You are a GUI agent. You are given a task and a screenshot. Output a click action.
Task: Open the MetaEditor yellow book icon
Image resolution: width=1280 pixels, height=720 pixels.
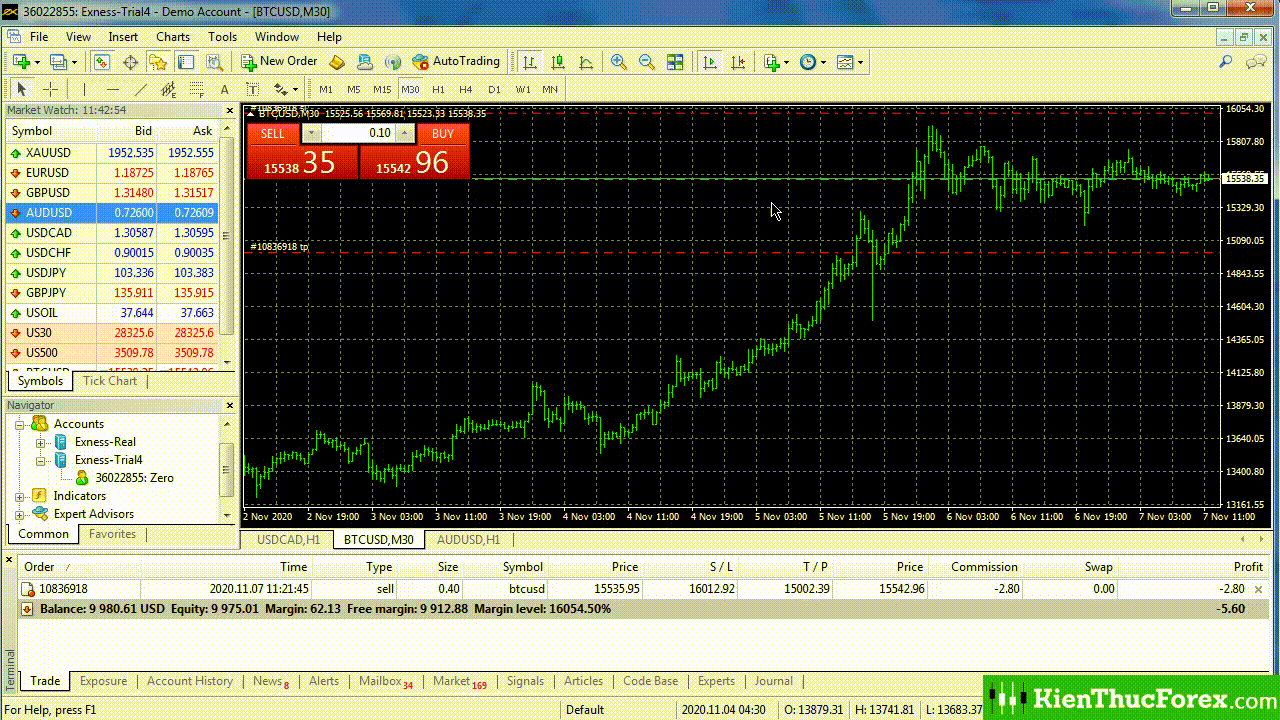pyautogui.click(x=337, y=62)
